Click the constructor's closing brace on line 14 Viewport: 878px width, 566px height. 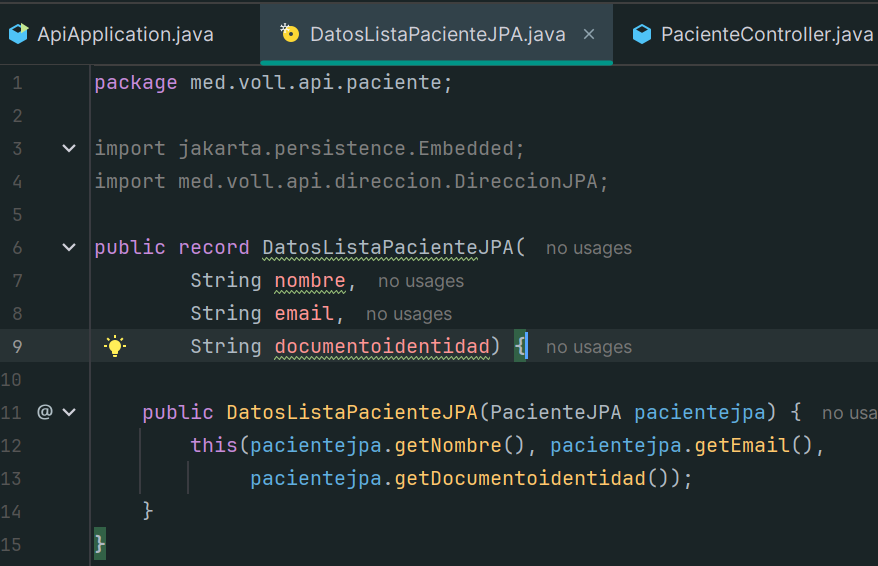tap(148, 511)
